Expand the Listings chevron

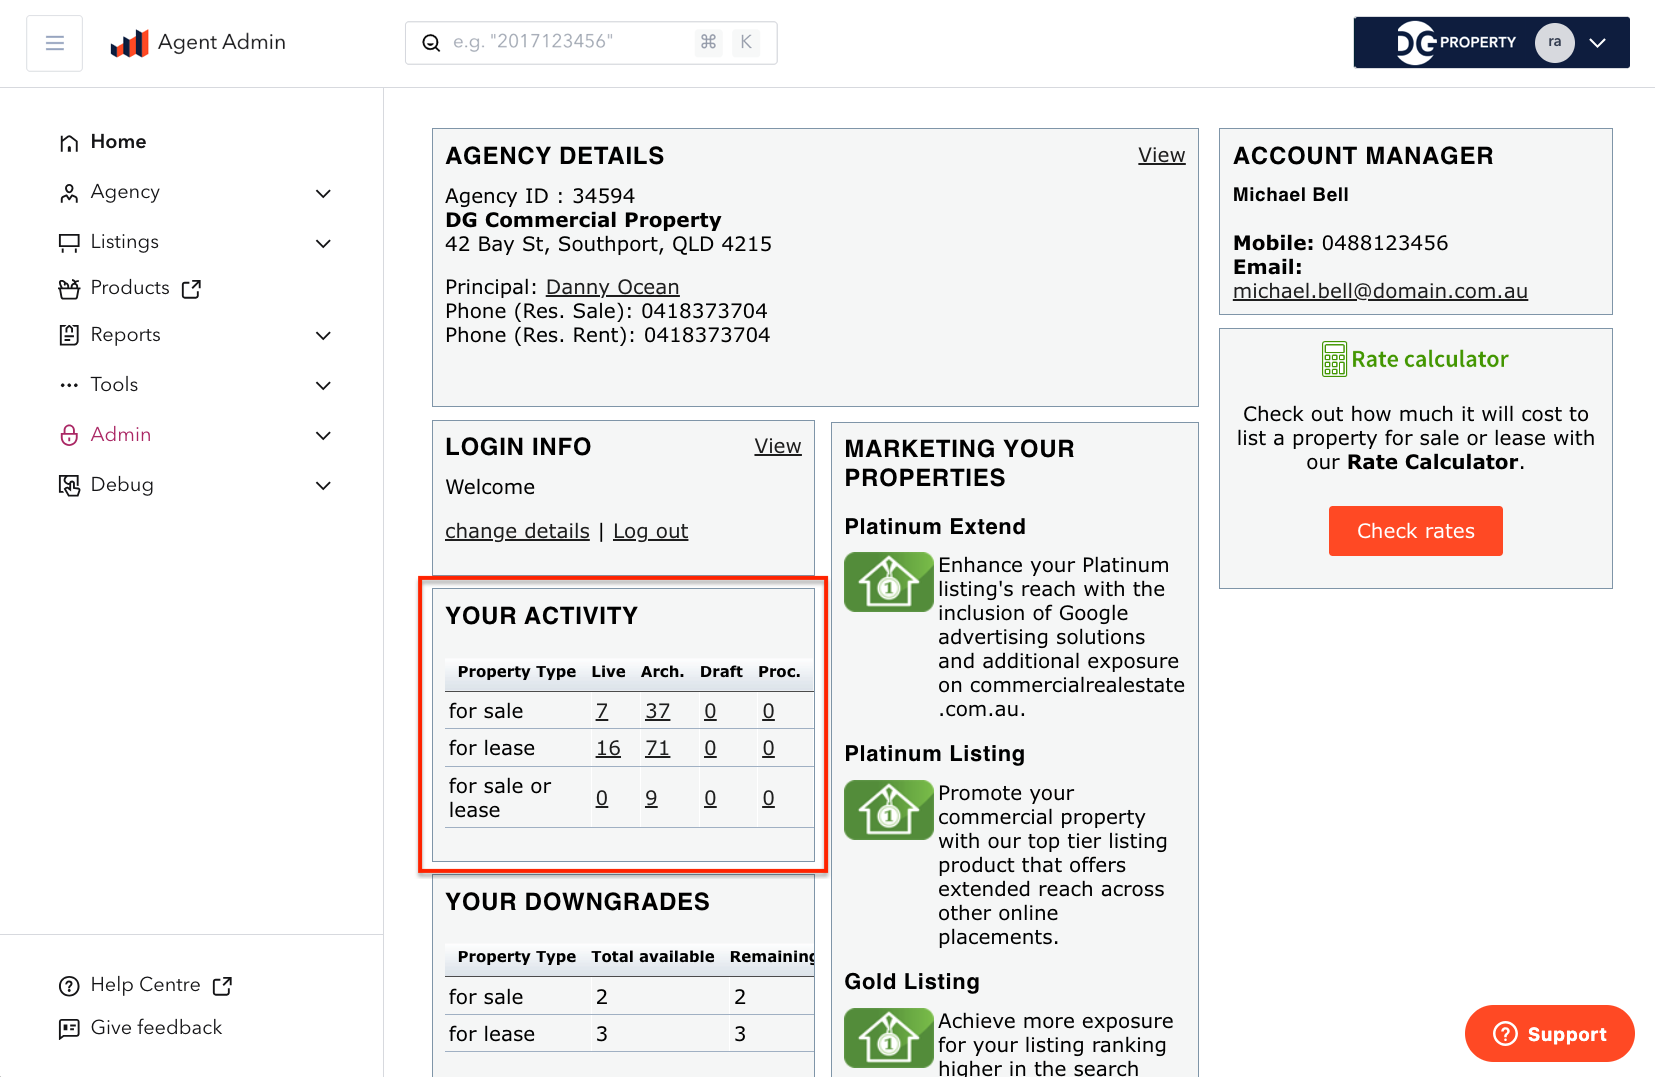click(323, 243)
